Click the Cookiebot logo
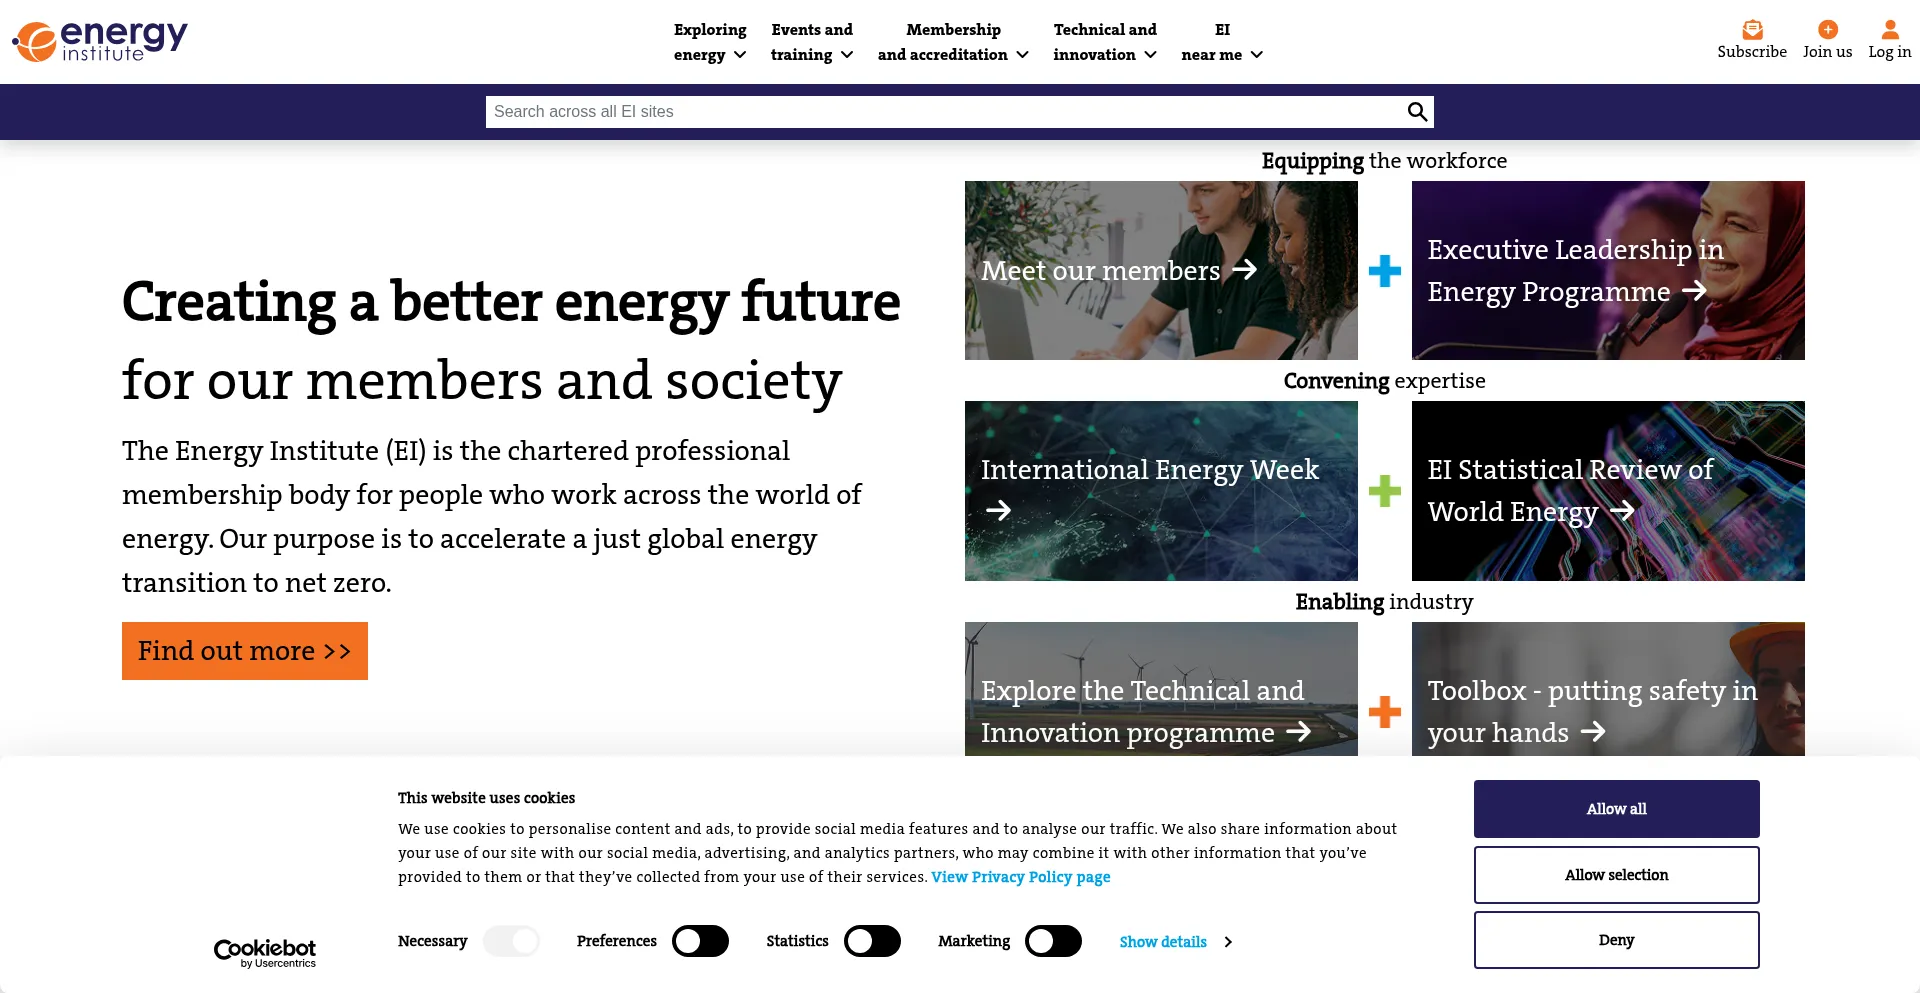The image size is (1920, 993). tap(265, 952)
